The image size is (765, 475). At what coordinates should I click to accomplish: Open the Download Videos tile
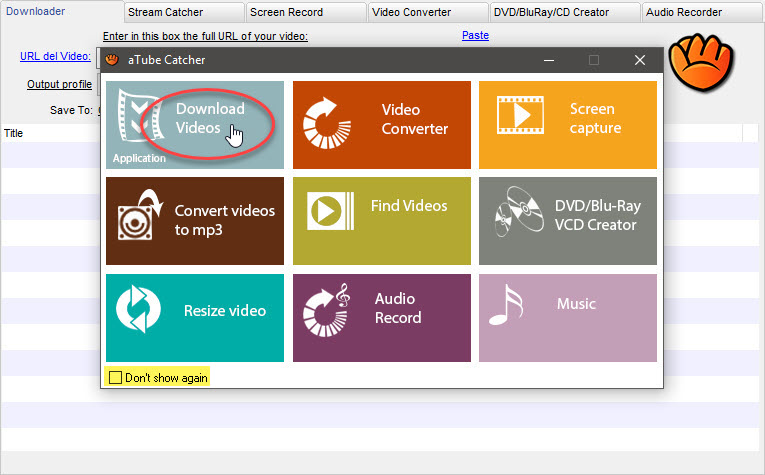pos(195,125)
